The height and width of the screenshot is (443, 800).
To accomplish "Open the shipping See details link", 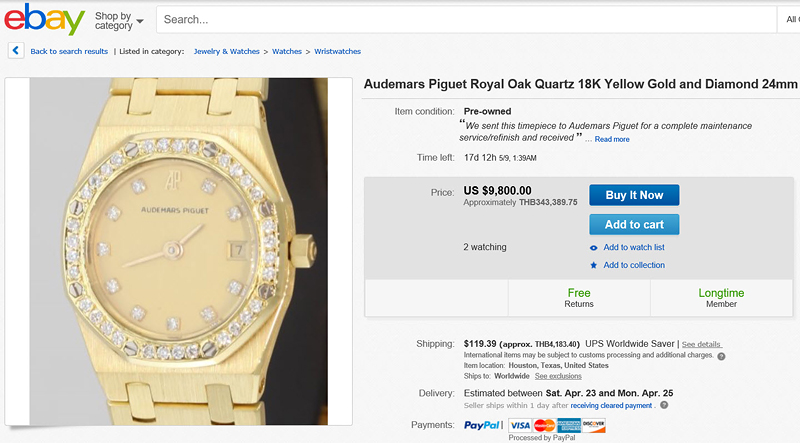I will (701, 344).
